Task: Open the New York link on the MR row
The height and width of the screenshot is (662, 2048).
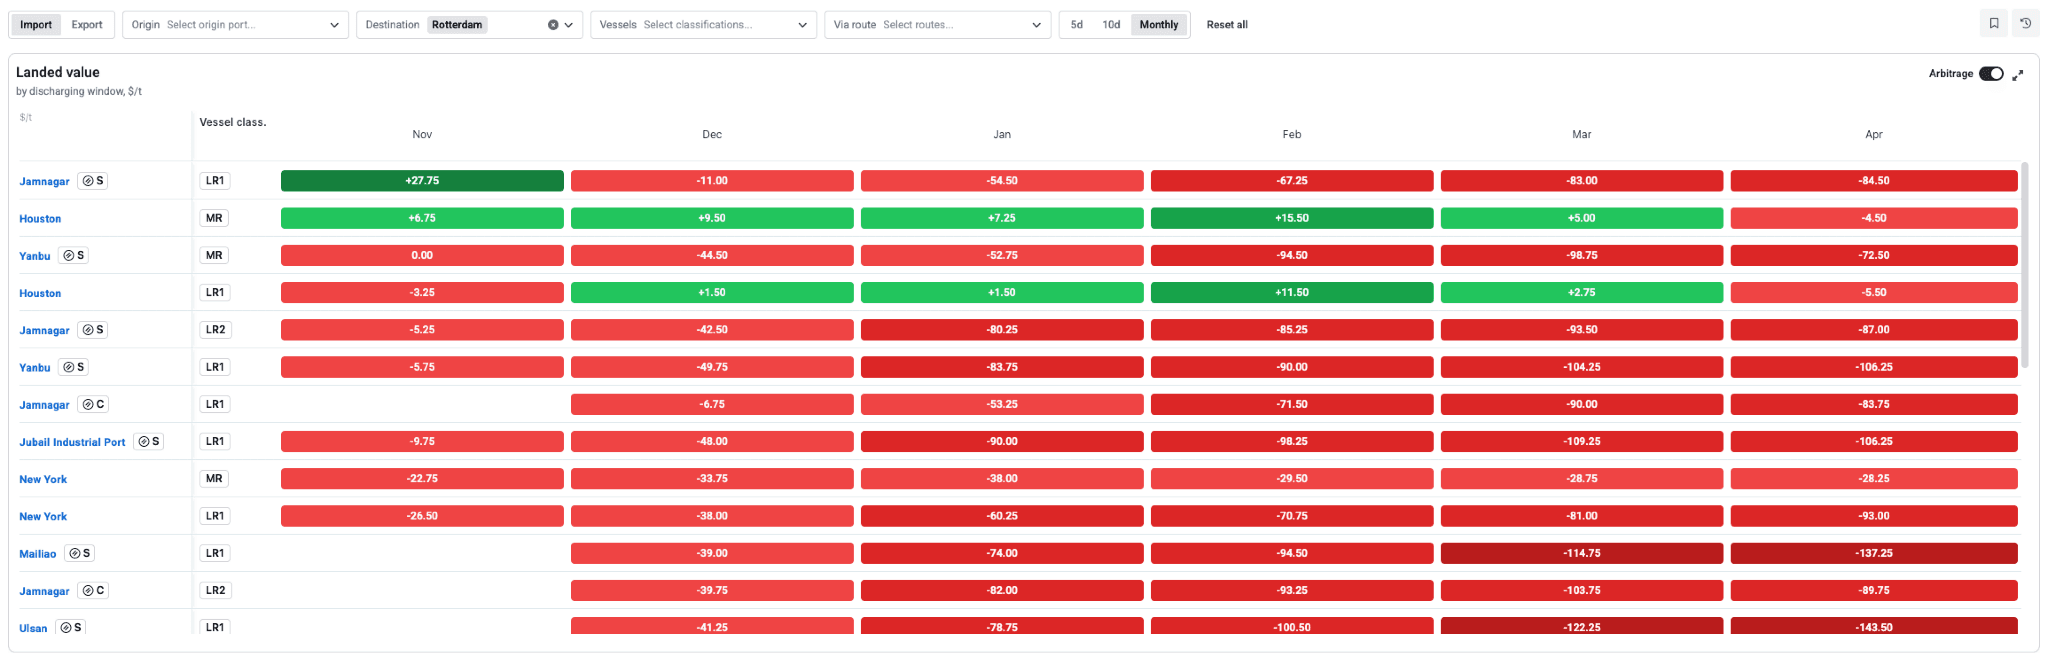Action: pyautogui.click(x=43, y=479)
